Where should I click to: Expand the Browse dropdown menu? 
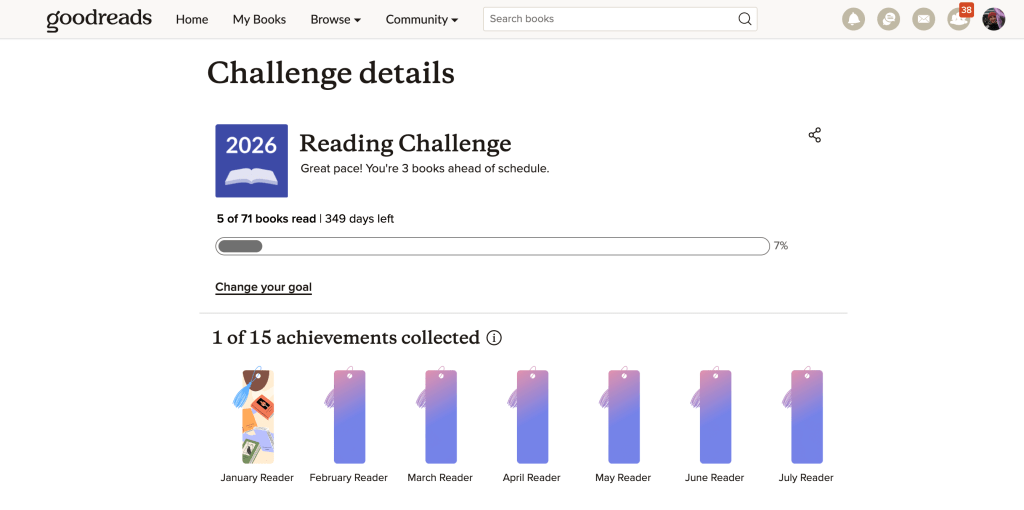coord(335,19)
